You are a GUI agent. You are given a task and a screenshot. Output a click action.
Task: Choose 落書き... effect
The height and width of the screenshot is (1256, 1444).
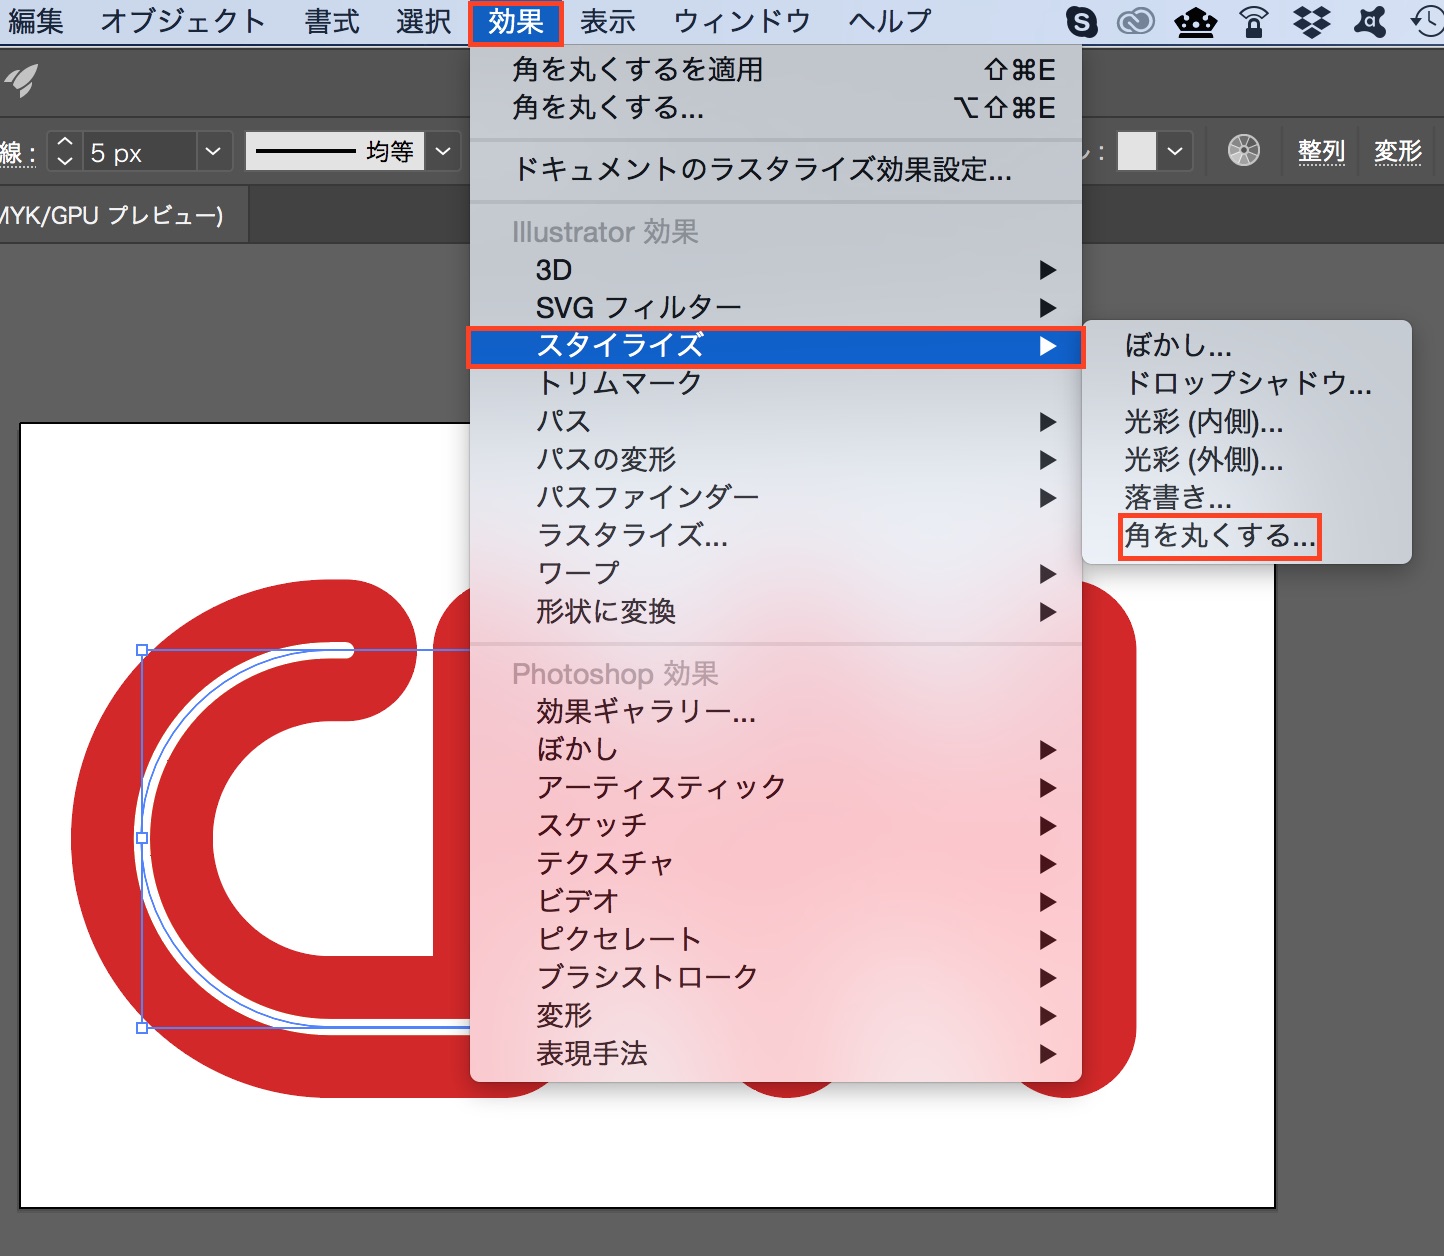tap(1247, 498)
